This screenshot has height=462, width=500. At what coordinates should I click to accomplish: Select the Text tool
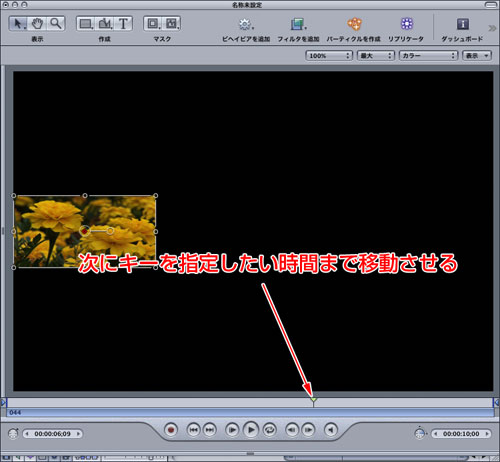pos(123,24)
